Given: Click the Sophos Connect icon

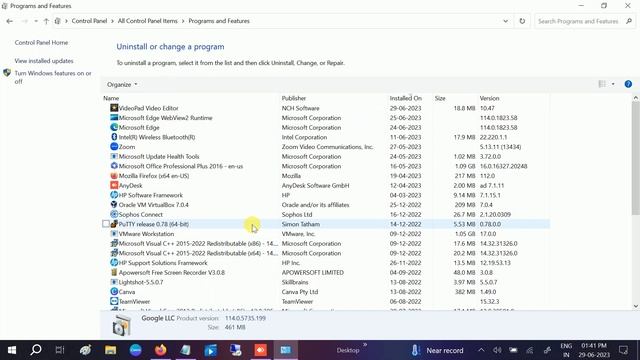Looking at the screenshot, I should point(114,214).
